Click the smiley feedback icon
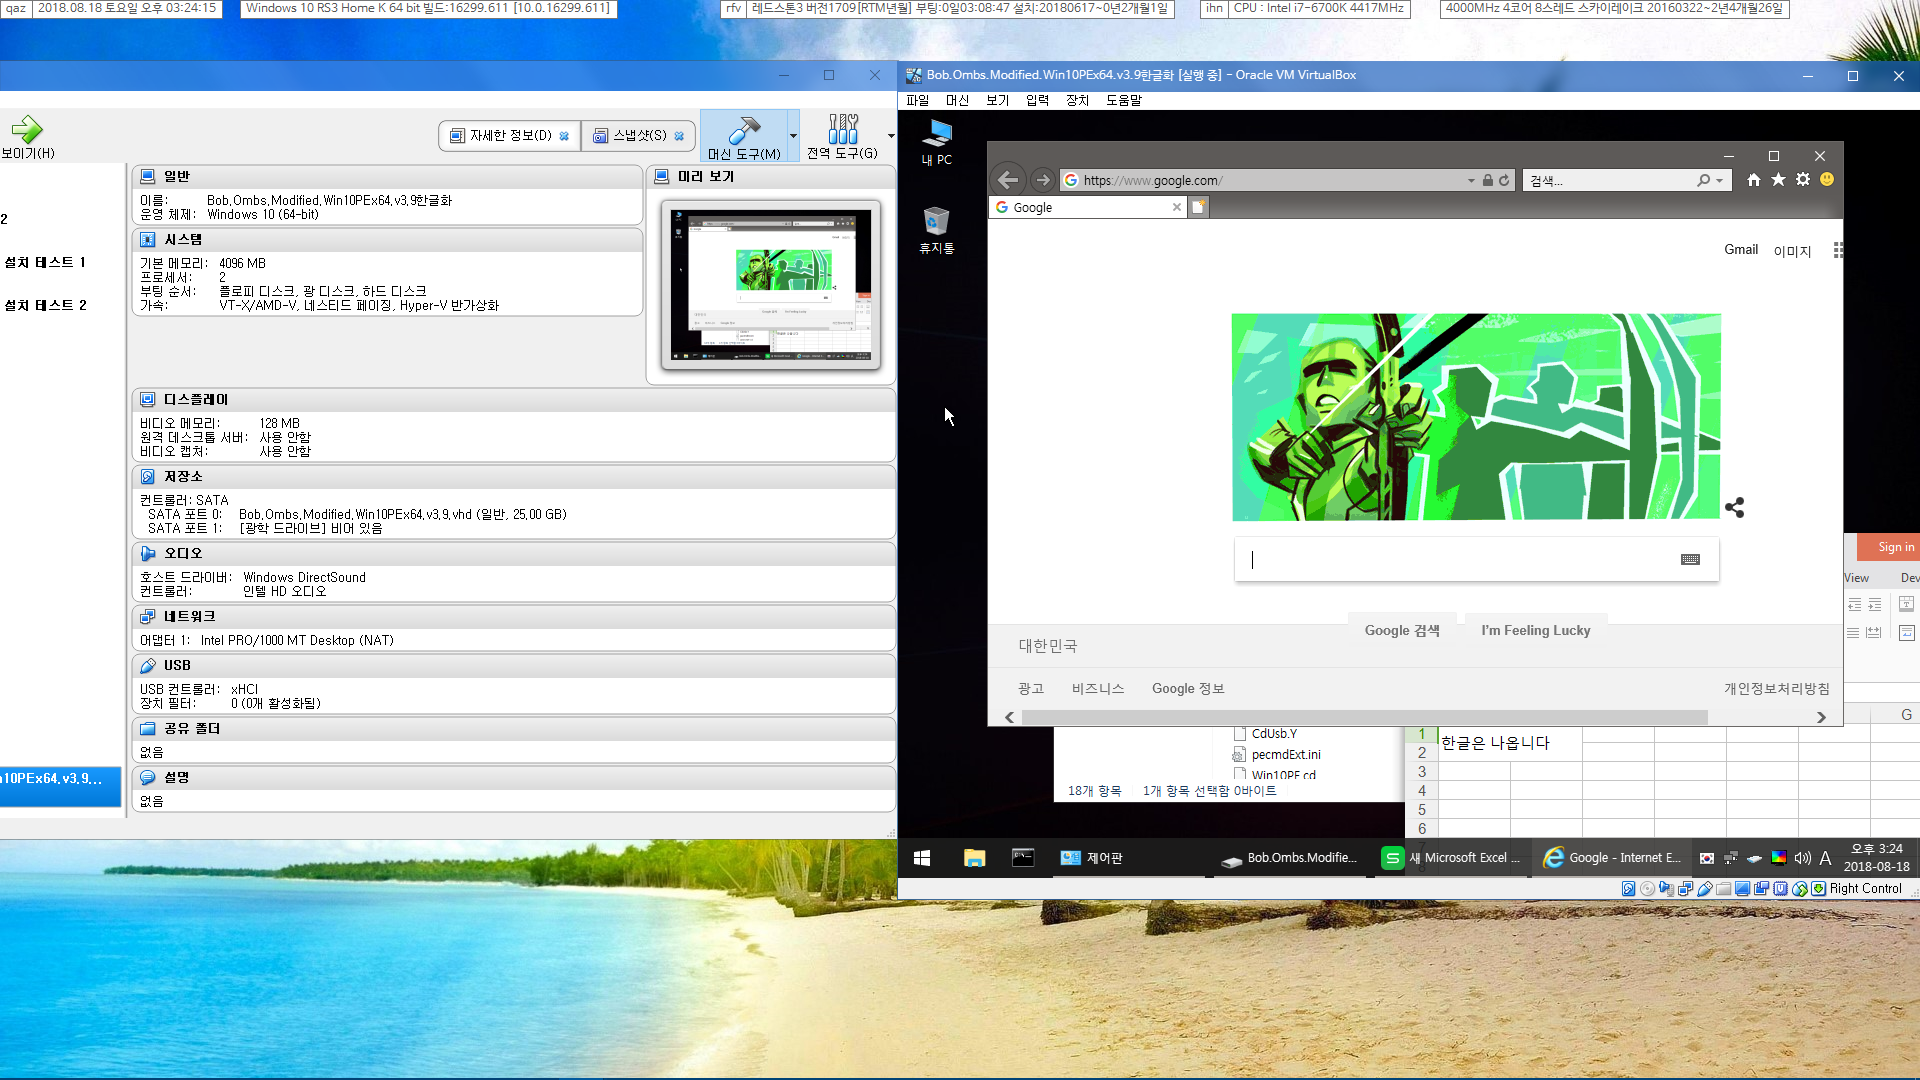The image size is (1920, 1080). click(1827, 180)
